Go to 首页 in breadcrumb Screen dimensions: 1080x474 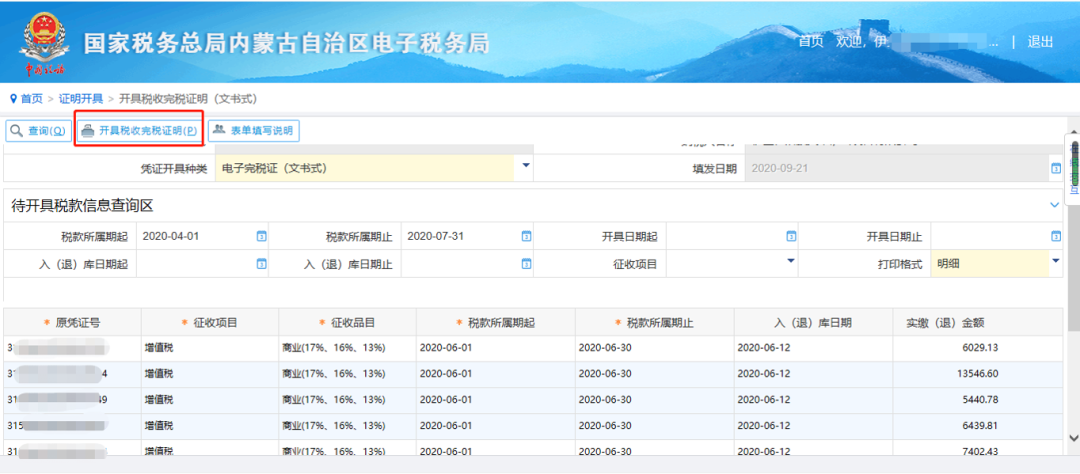31,99
